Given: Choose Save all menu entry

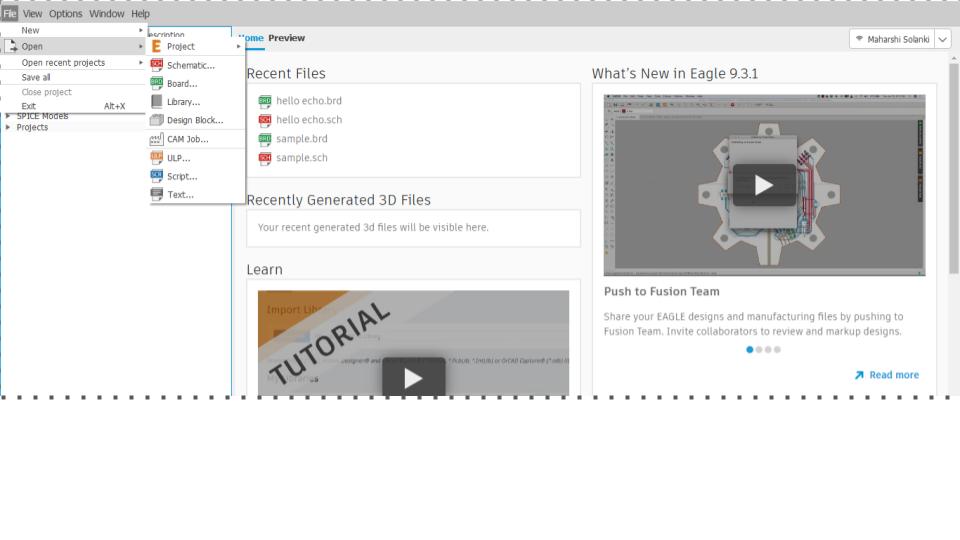Looking at the screenshot, I should point(73,77).
